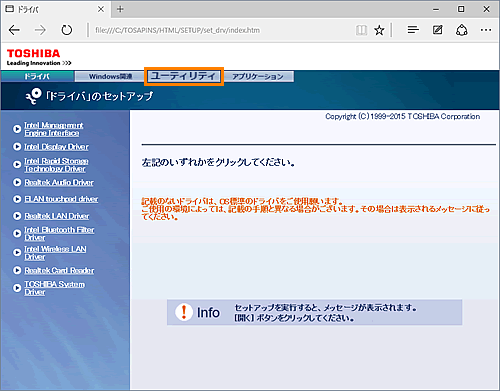Click bullet icon beside Intel Display Driver

pos(17,147)
